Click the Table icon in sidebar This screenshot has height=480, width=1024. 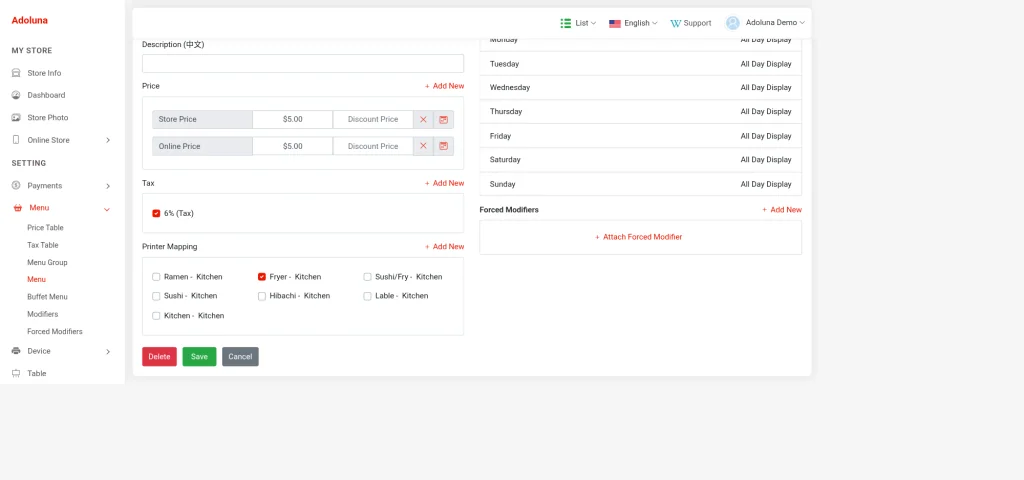coord(16,374)
